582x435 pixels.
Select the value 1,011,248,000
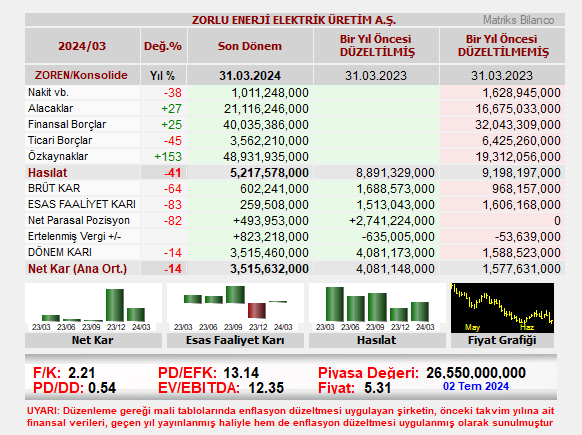(270, 93)
